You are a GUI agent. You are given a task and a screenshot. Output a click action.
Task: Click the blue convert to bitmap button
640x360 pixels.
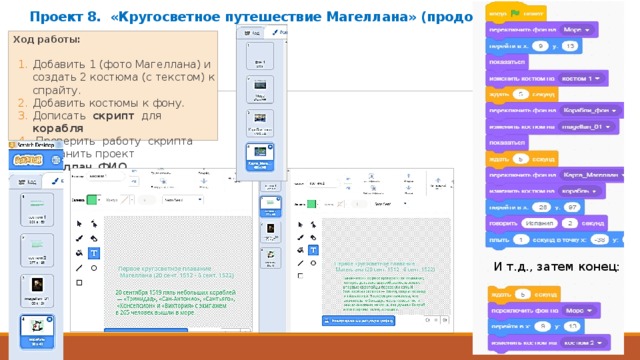[358, 321]
